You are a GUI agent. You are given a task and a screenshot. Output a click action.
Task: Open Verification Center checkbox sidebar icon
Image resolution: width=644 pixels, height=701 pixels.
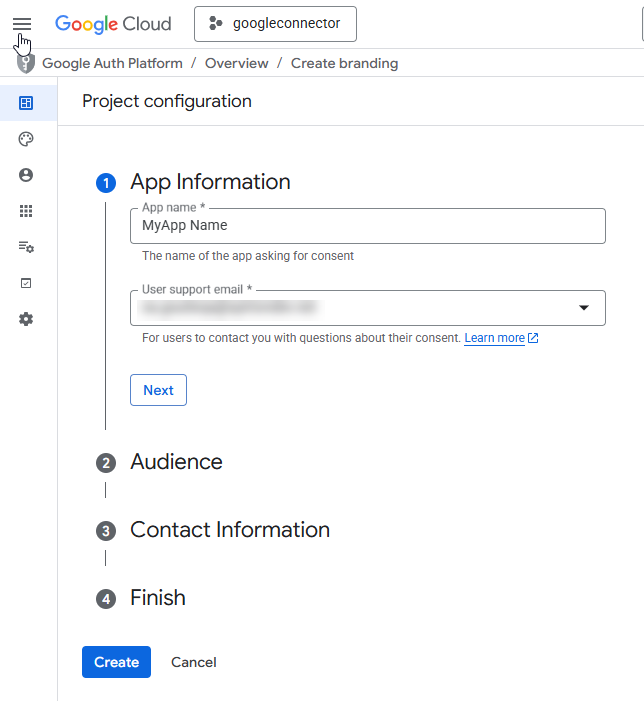tap(26, 283)
